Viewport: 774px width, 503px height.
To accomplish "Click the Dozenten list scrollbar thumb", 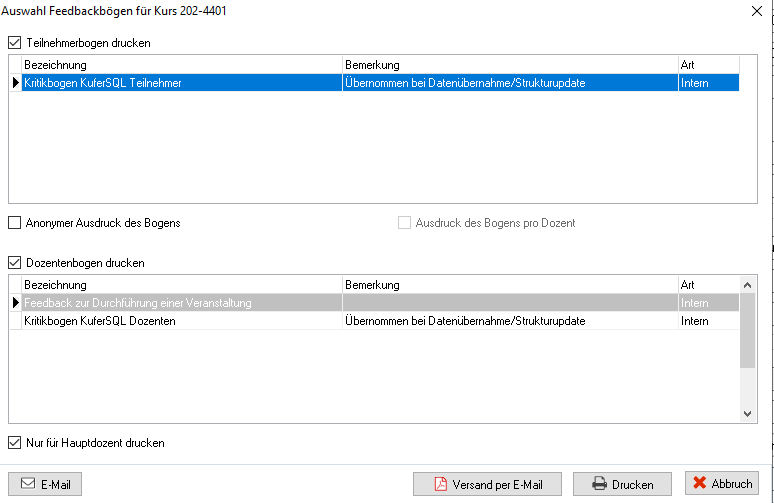I will (x=747, y=330).
